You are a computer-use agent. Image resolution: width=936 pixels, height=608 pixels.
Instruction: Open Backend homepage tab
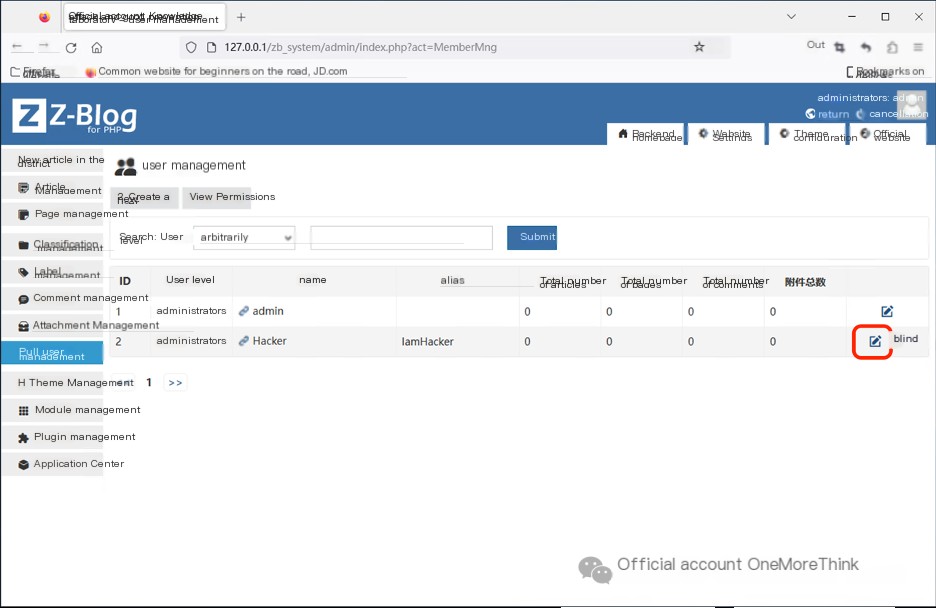(x=646, y=134)
